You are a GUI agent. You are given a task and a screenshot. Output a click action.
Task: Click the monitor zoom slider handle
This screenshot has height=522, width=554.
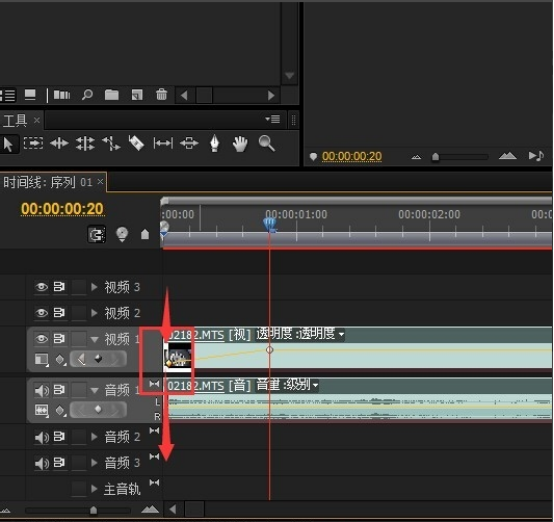(436, 157)
